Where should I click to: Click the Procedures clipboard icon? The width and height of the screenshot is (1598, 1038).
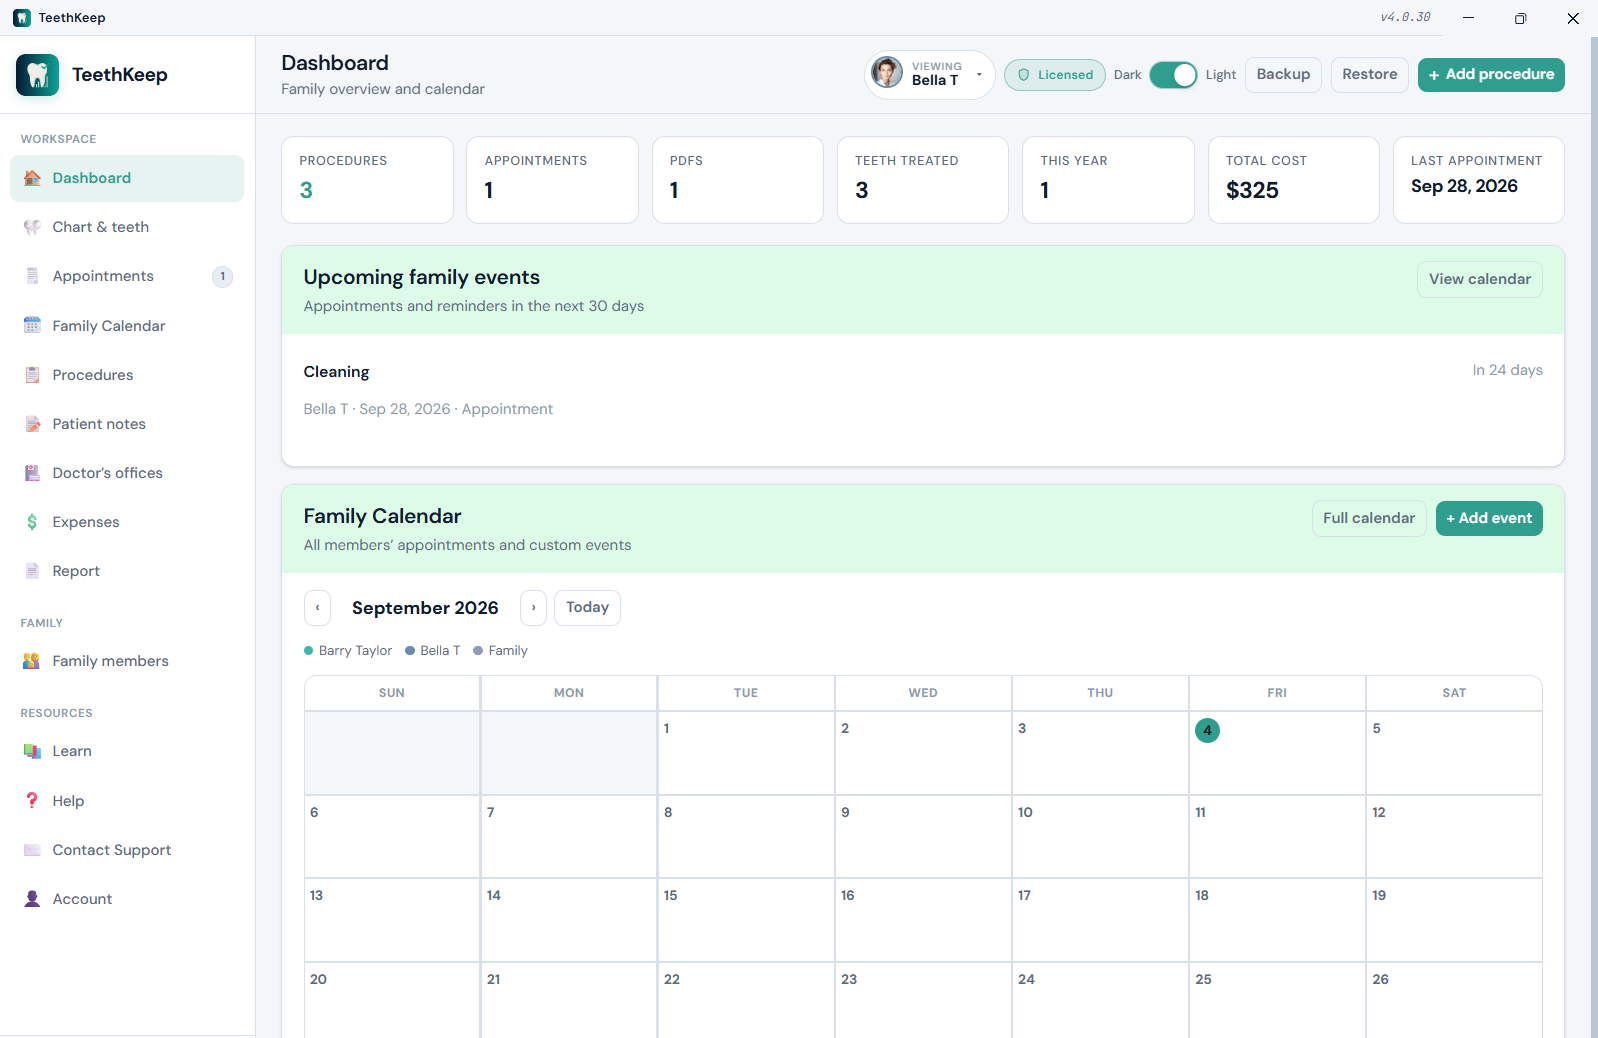point(32,375)
